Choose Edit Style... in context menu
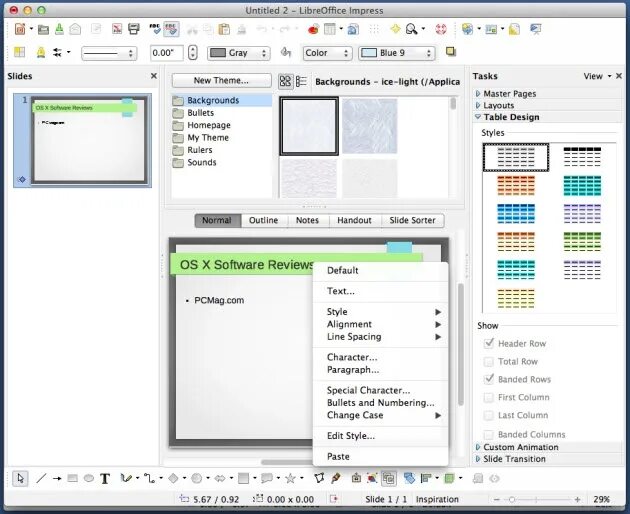 (x=380, y=436)
